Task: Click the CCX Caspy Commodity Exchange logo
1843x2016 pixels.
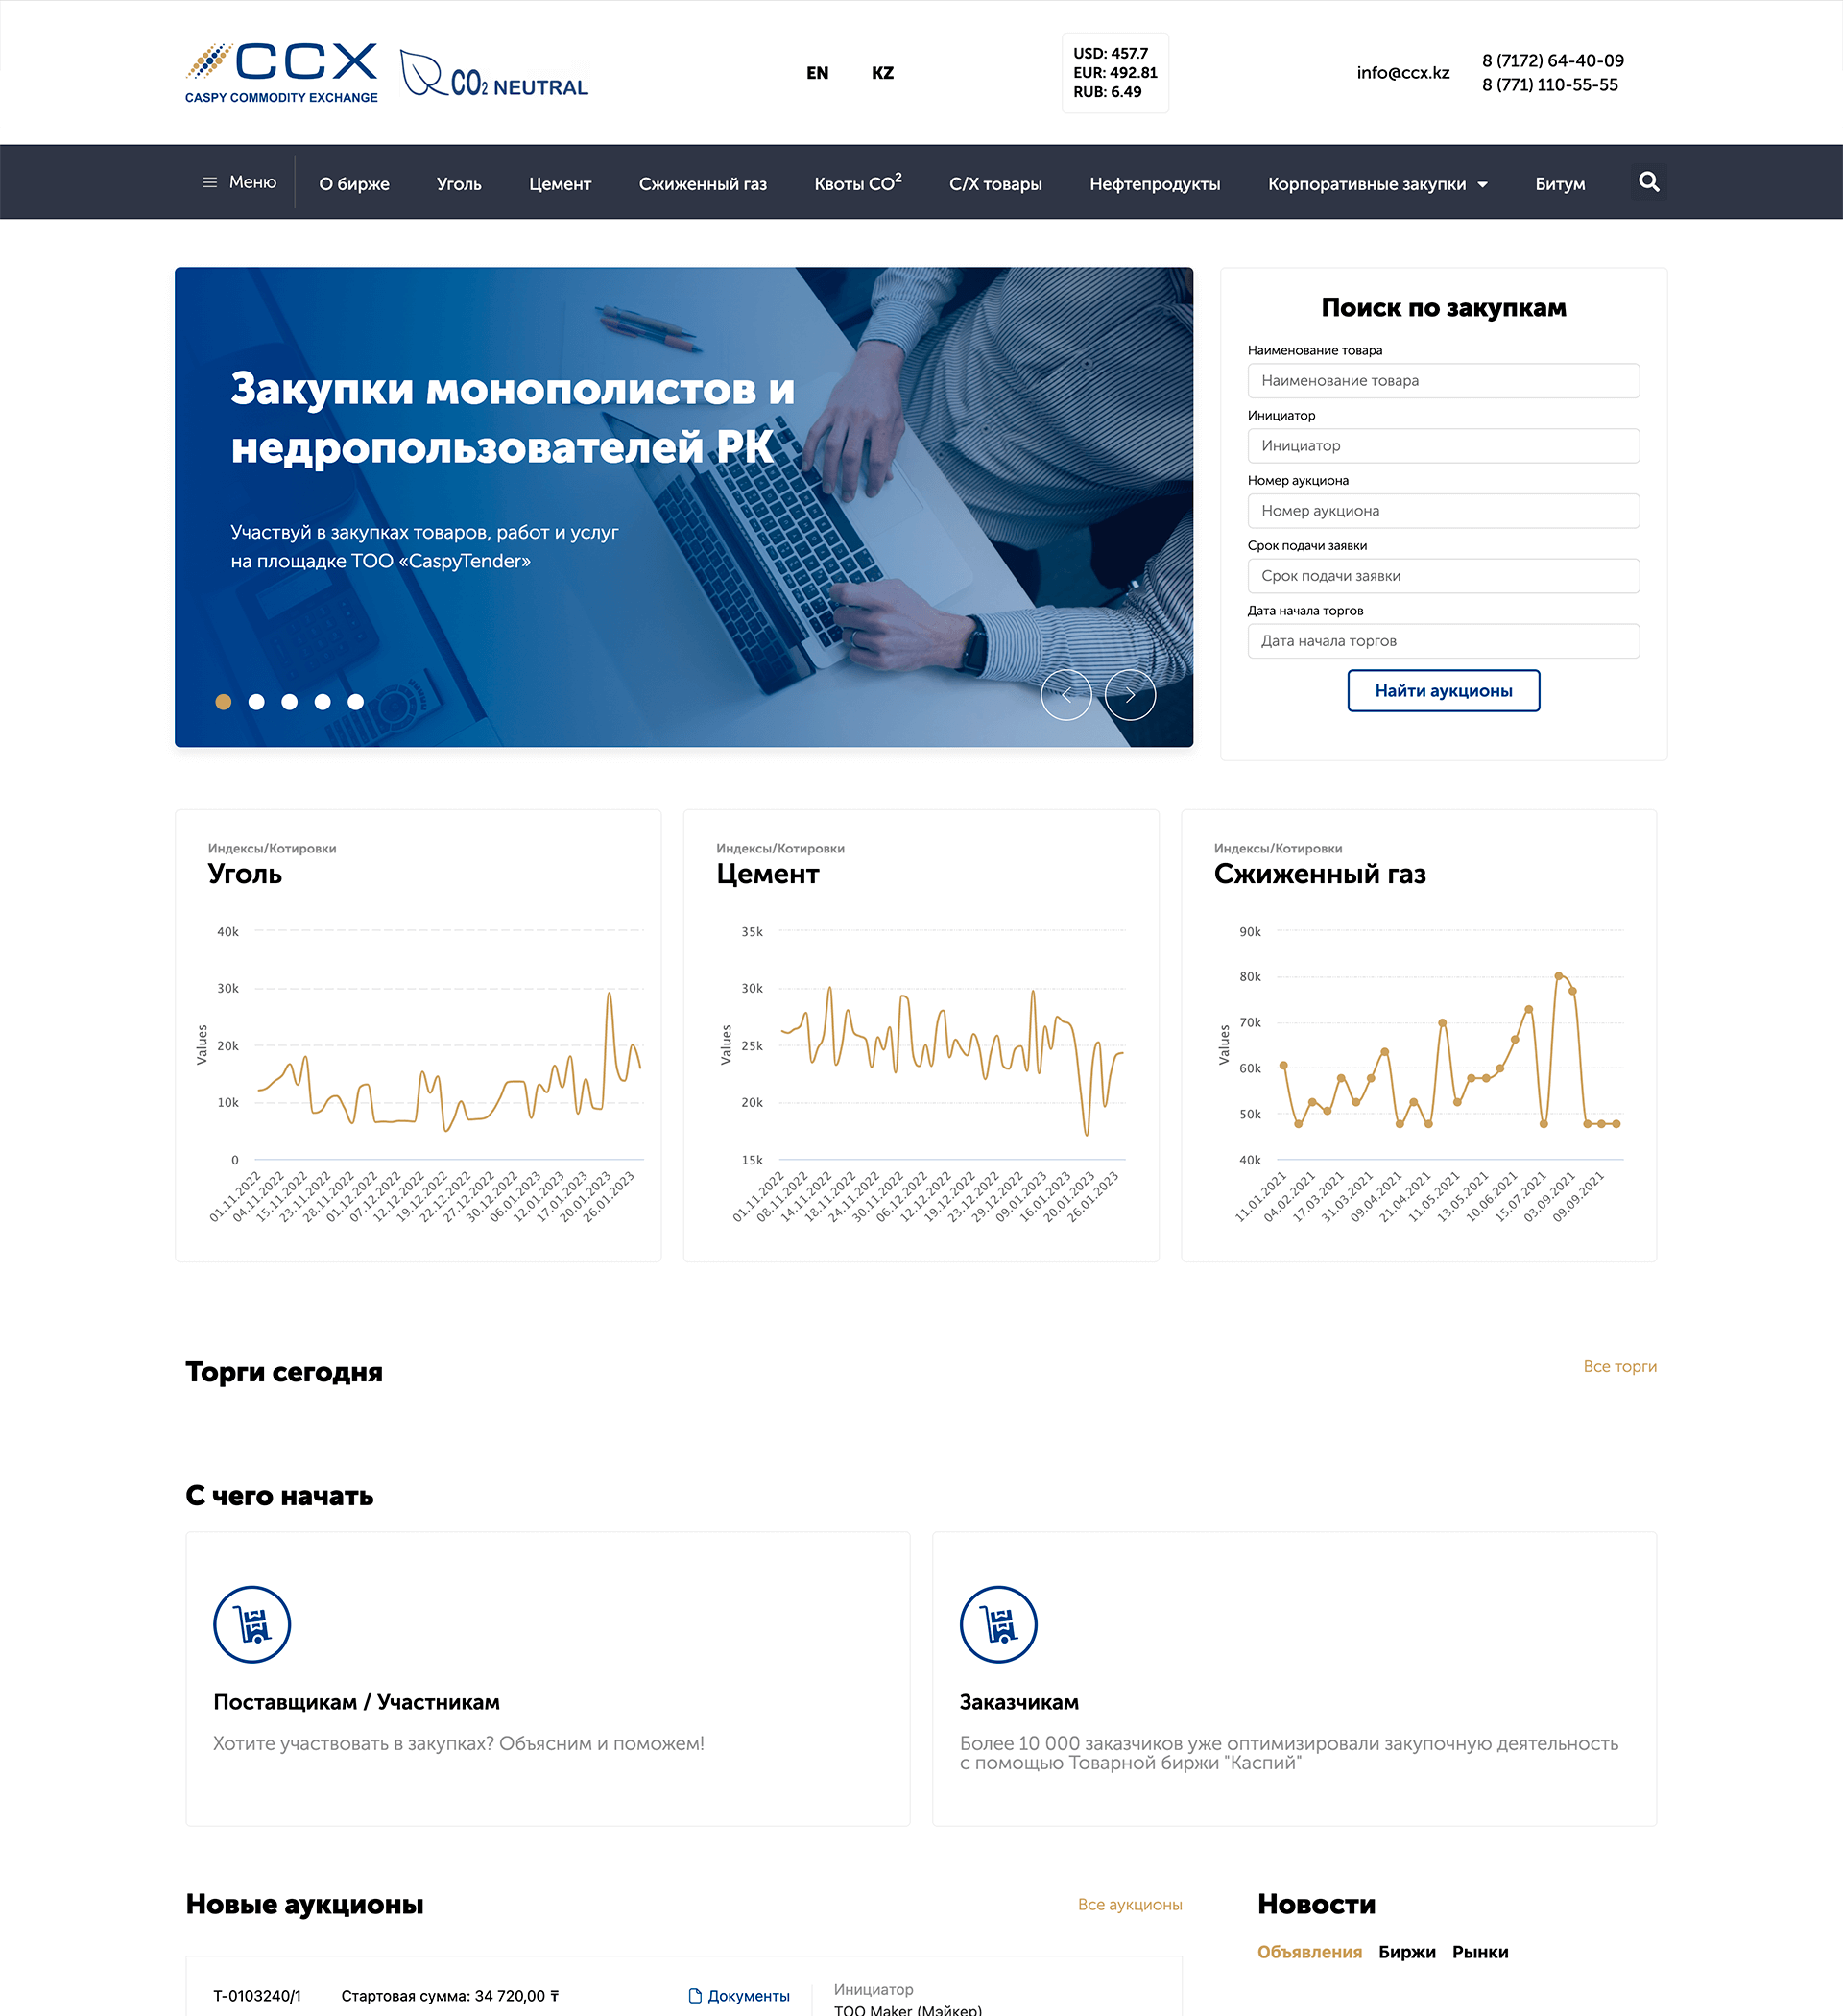Action: [282, 73]
